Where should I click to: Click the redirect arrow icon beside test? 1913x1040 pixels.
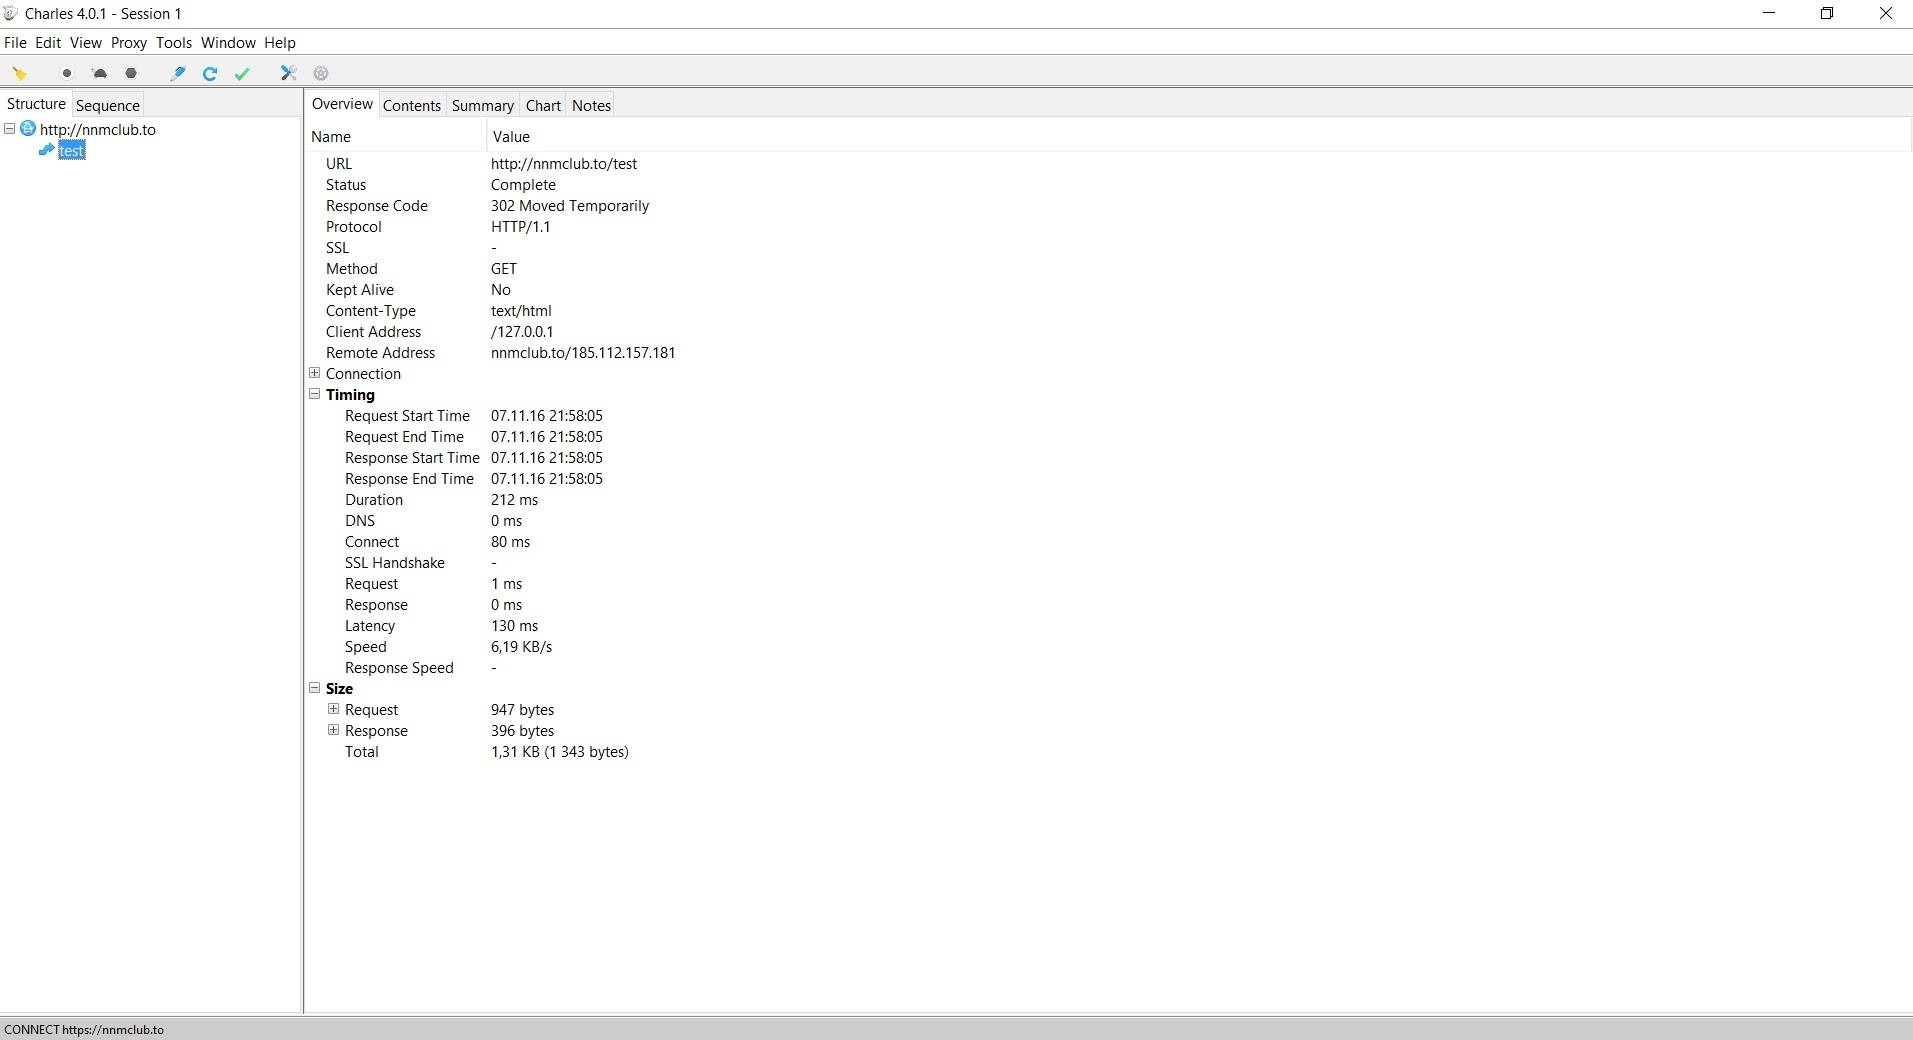[46, 150]
